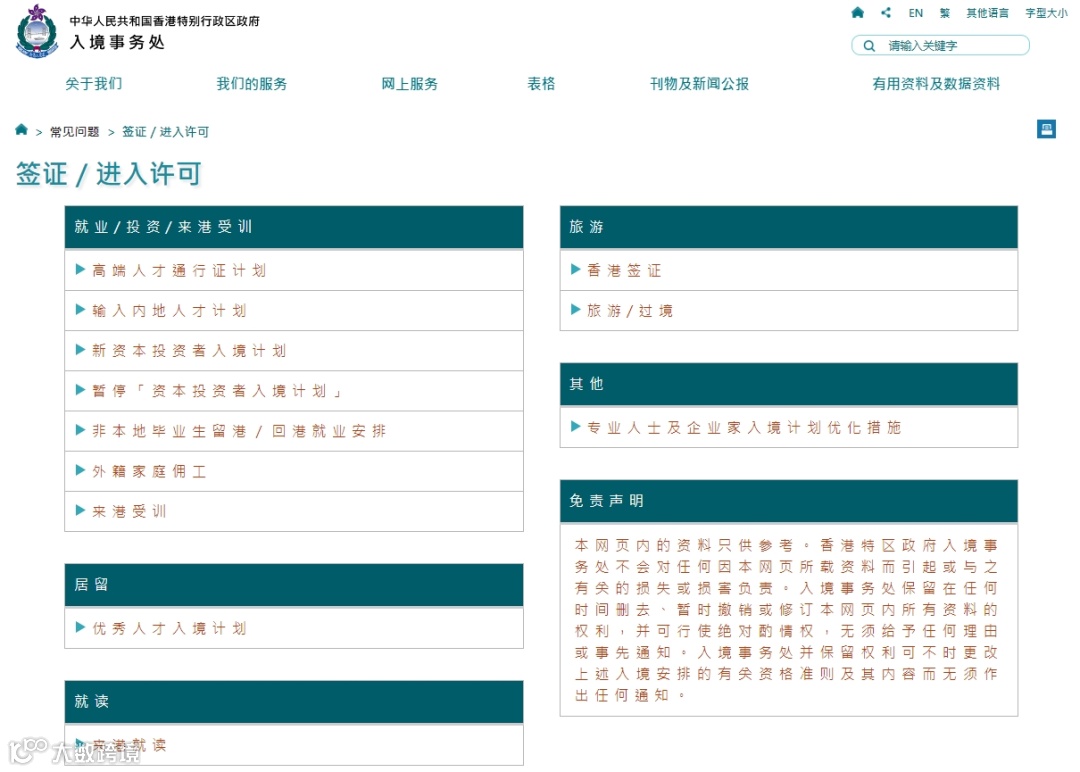Expand 高端人才通行证计划 item
Screen dimensions: 1080x772
[294, 270]
